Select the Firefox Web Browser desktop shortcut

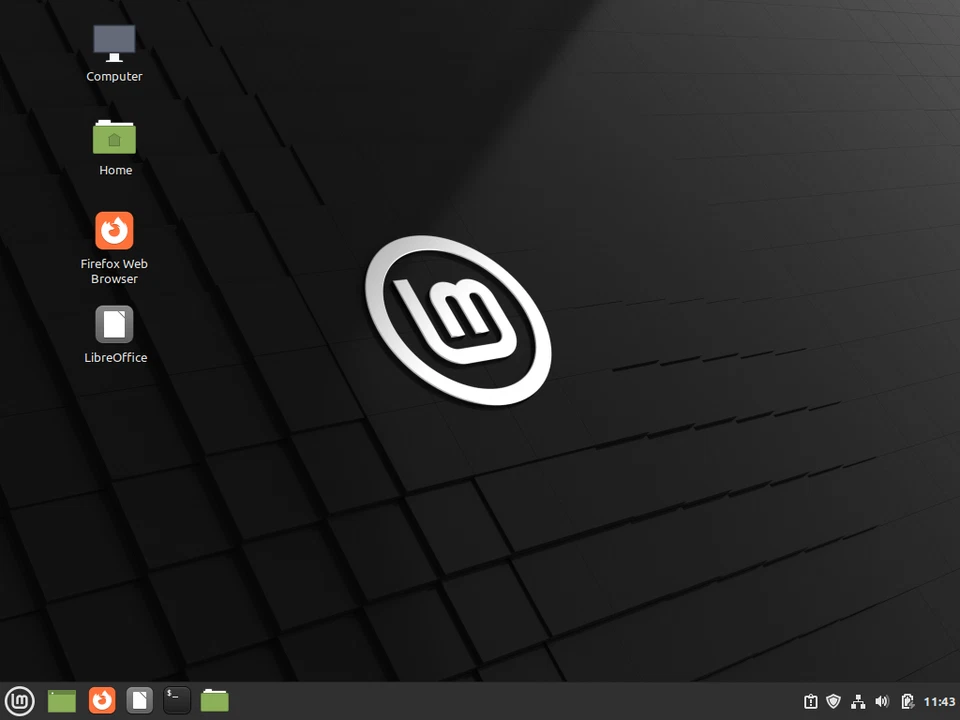tap(114, 229)
